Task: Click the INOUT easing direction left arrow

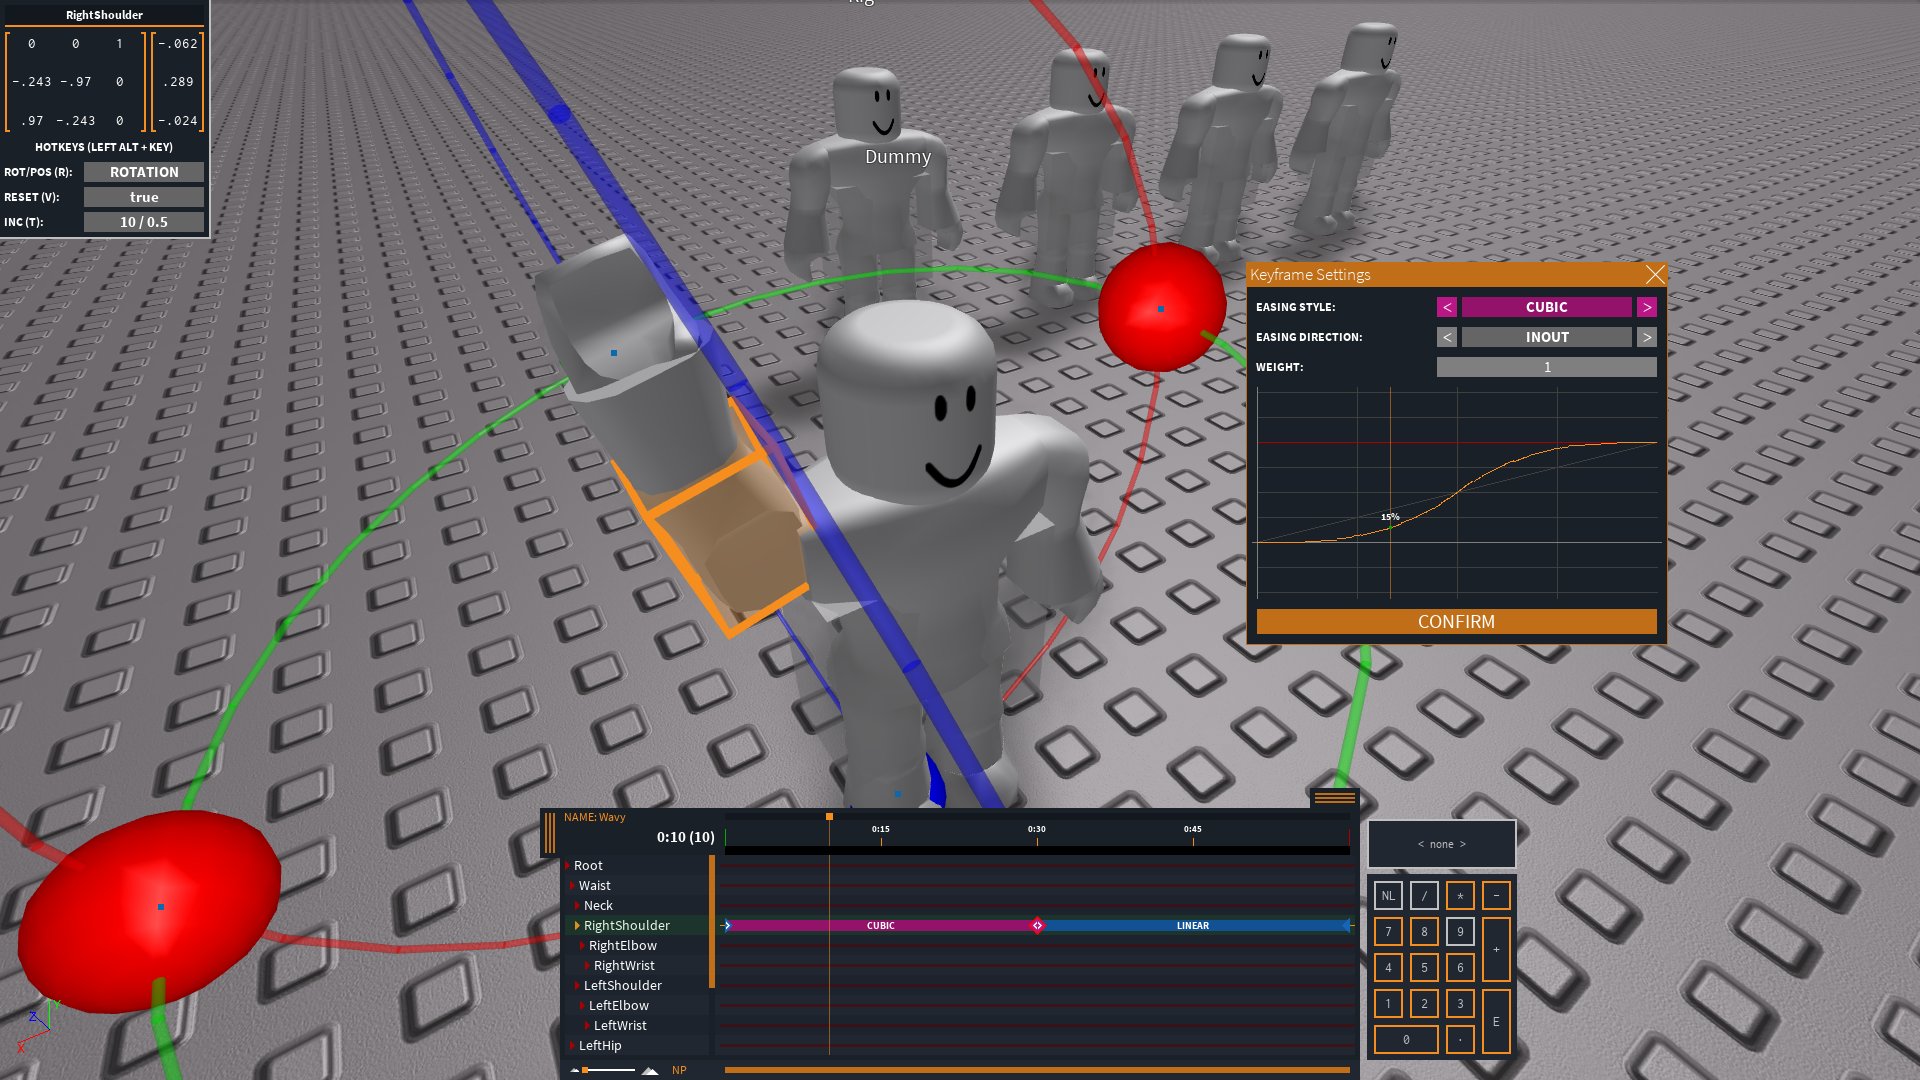Action: point(1447,336)
